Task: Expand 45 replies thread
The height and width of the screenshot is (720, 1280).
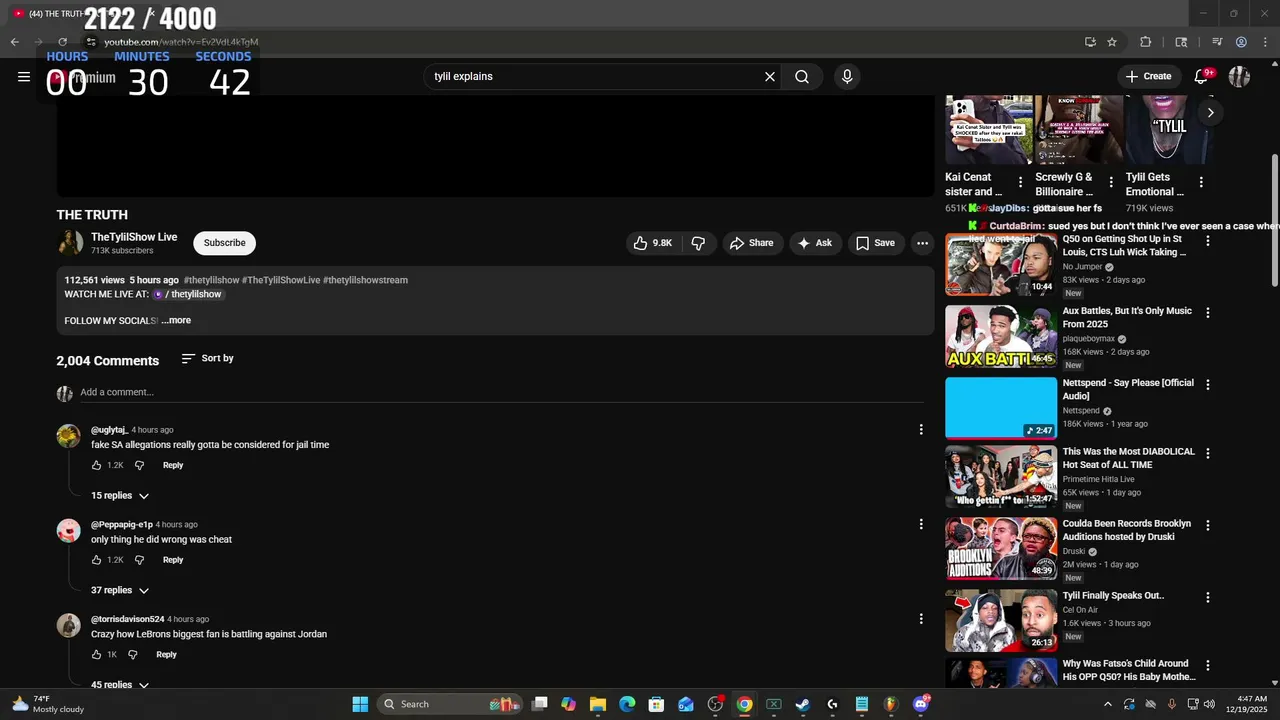Action: 120,685
